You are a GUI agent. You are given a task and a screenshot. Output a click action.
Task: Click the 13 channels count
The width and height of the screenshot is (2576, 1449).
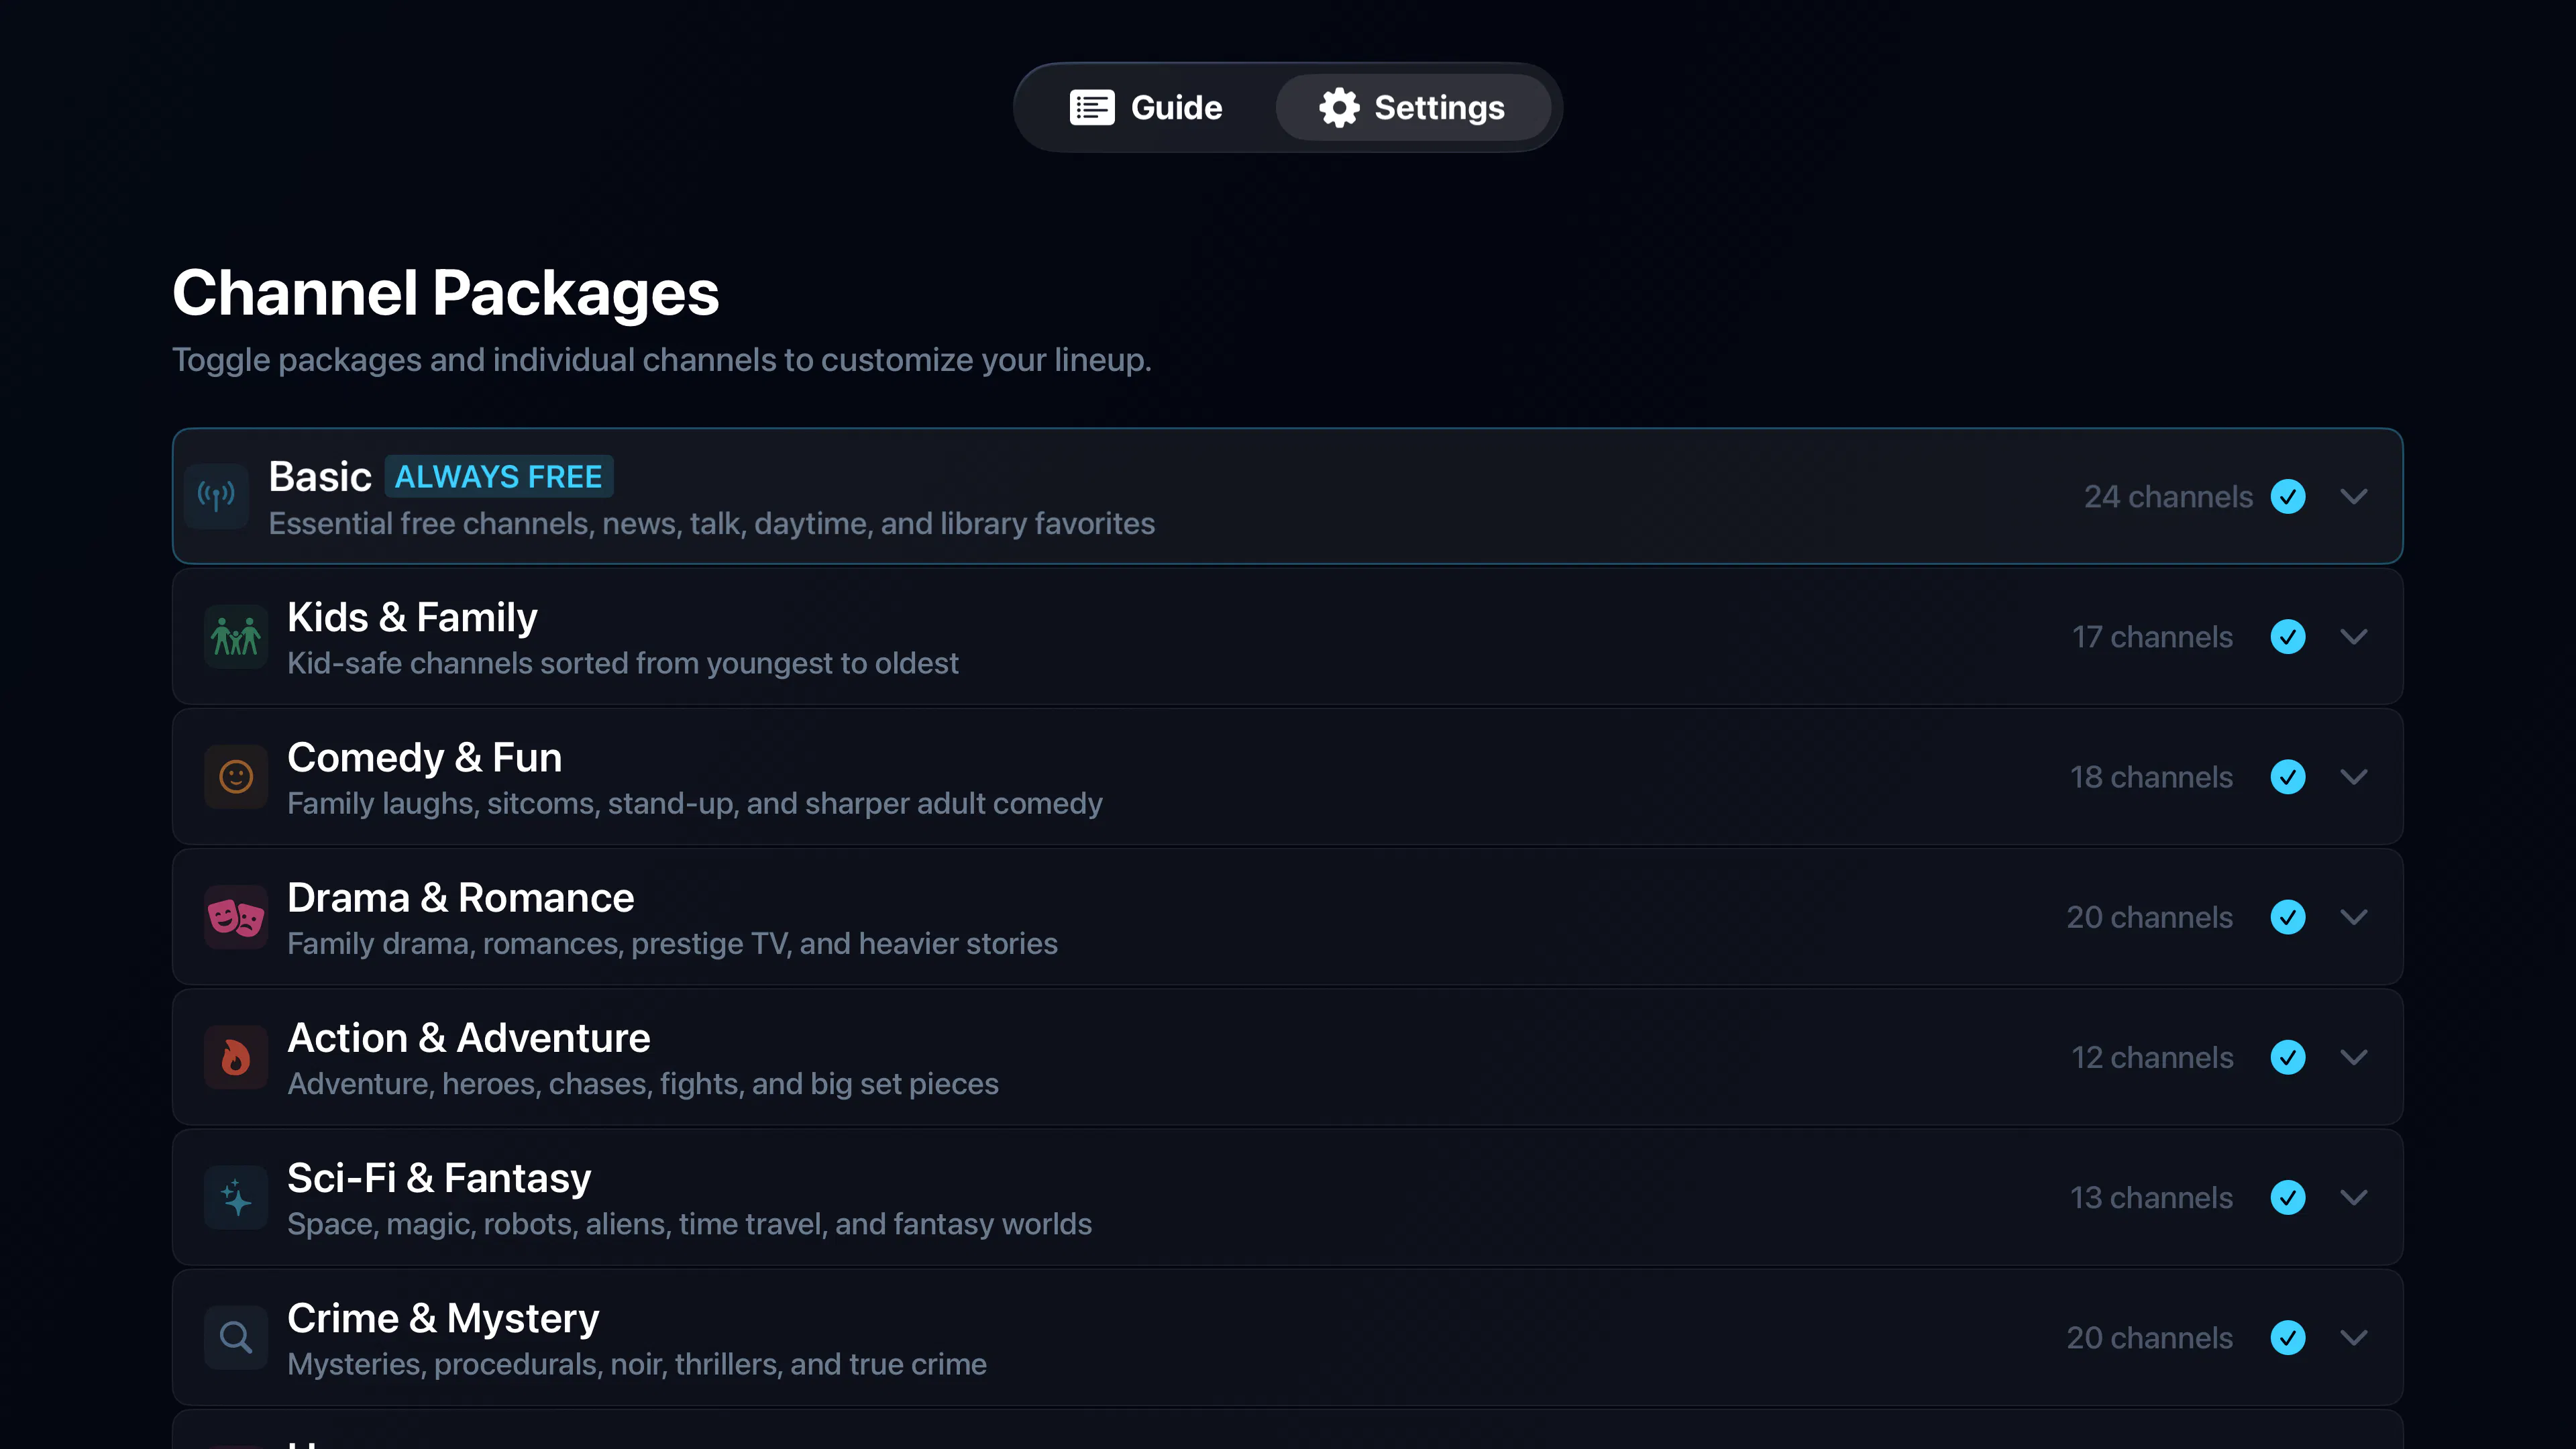(2151, 1197)
